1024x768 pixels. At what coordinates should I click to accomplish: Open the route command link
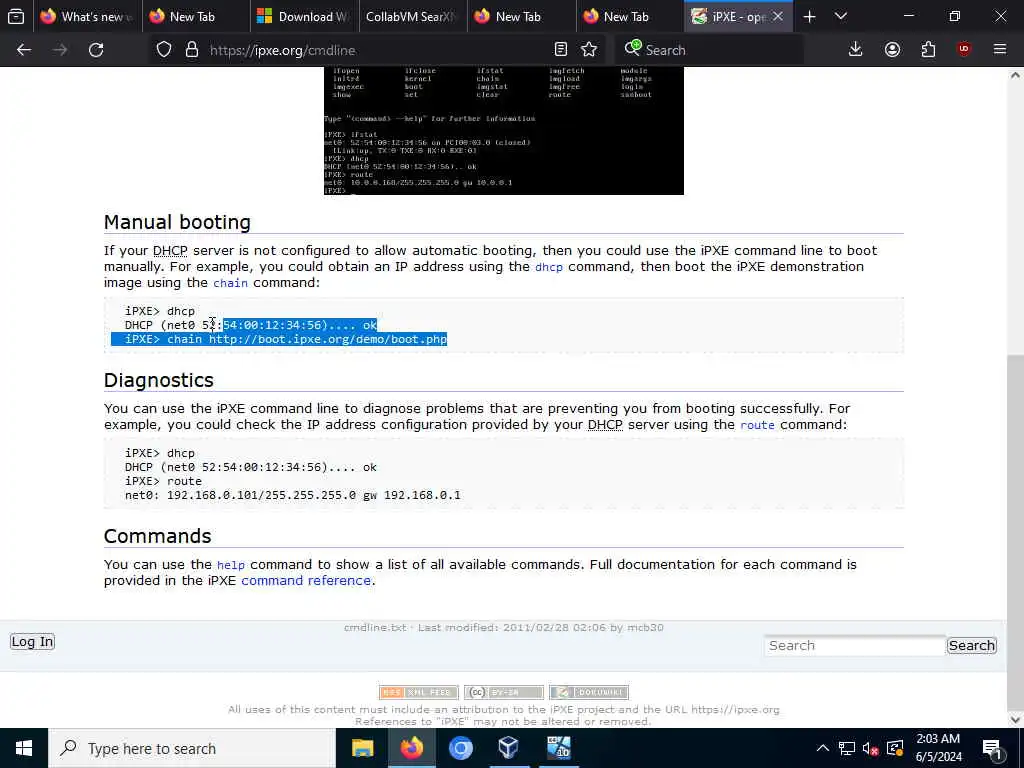click(x=757, y=425)
